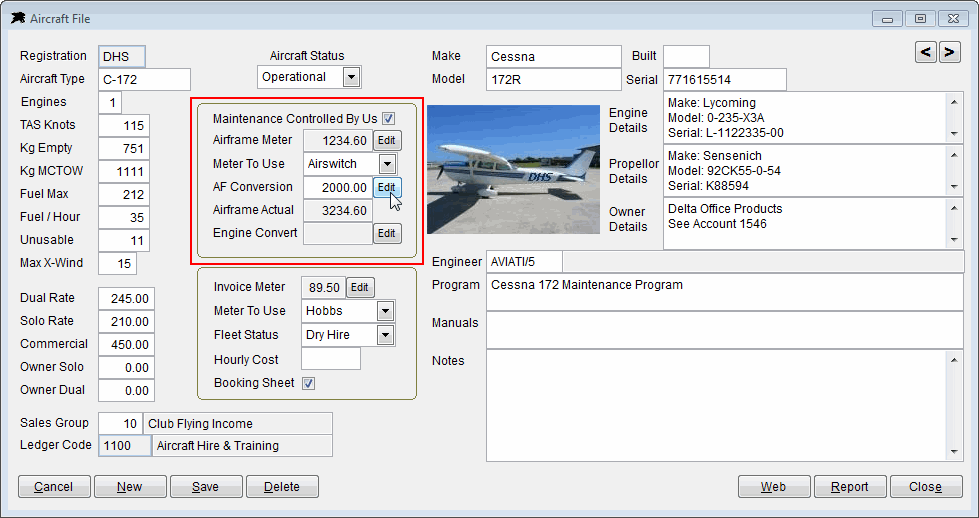This screenshot has width=979, height=518.
Task: Click the Aircraft Type field C-172
Action: tap(144, 80)
